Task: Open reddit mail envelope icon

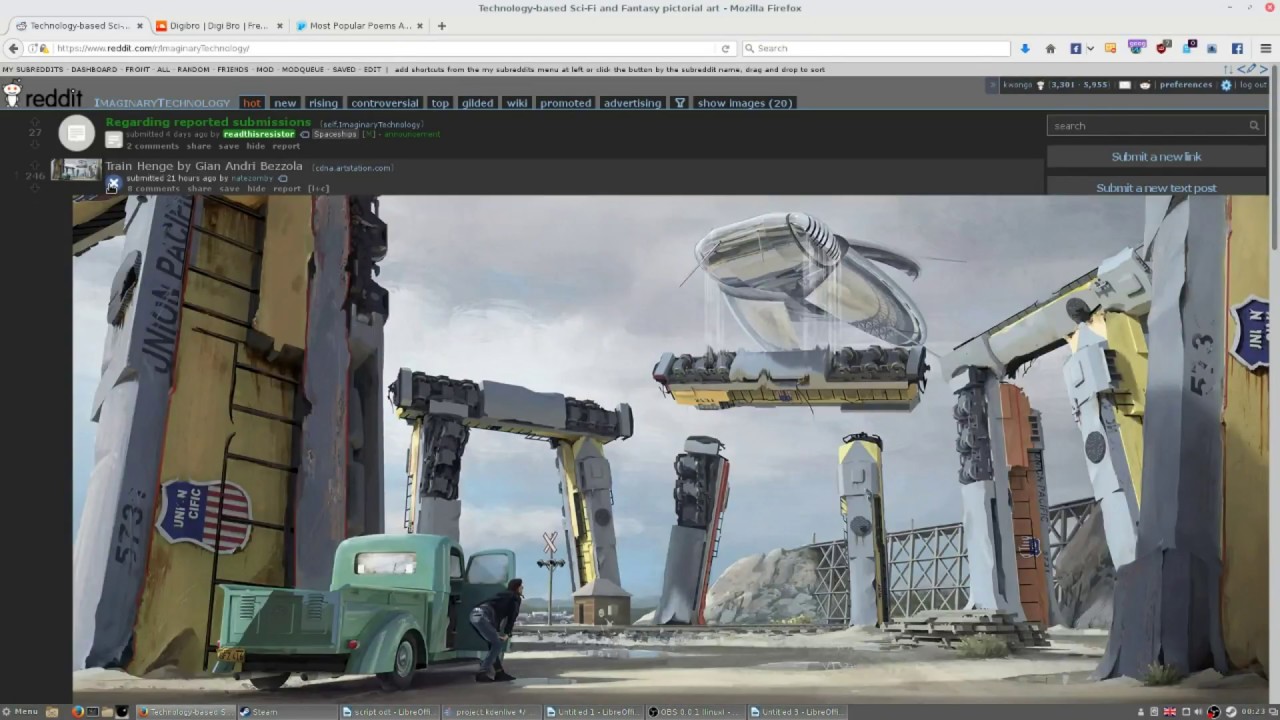Action: 1125,85
